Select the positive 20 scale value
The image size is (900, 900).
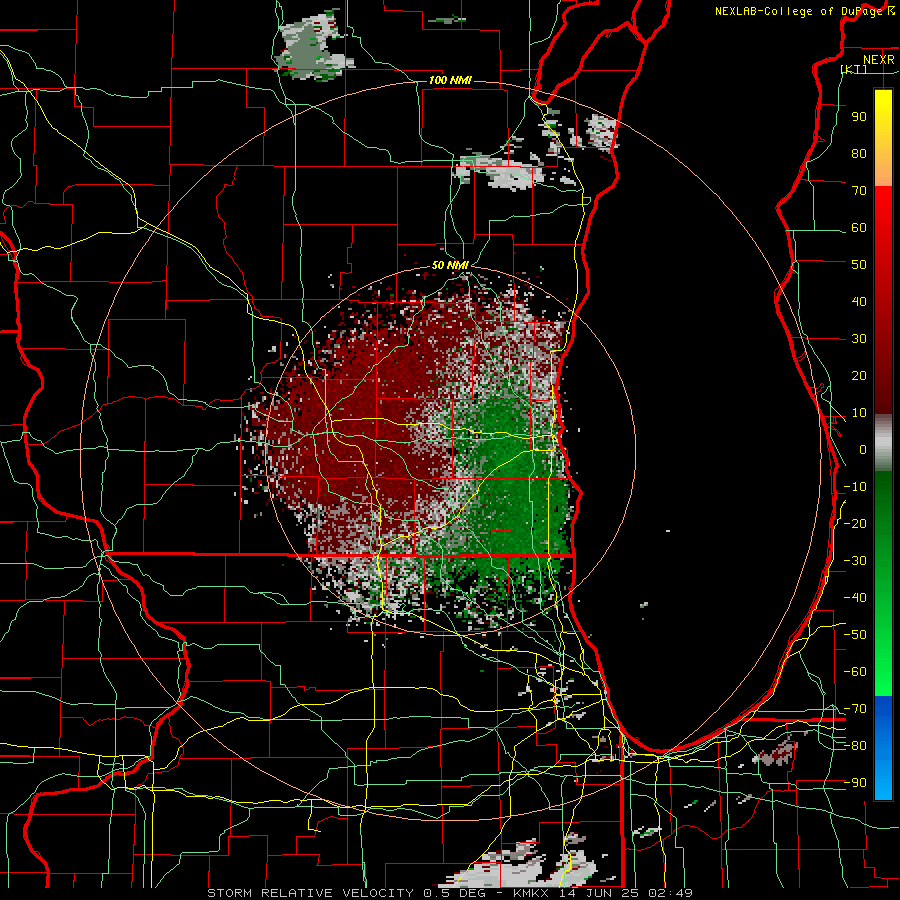pos(859,376)
